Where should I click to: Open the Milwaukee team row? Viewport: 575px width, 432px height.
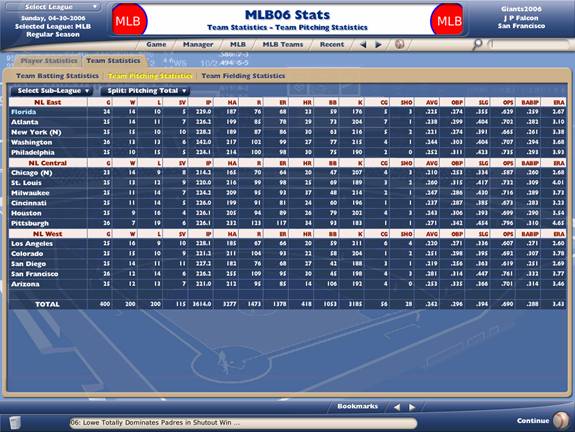[288, 193]
